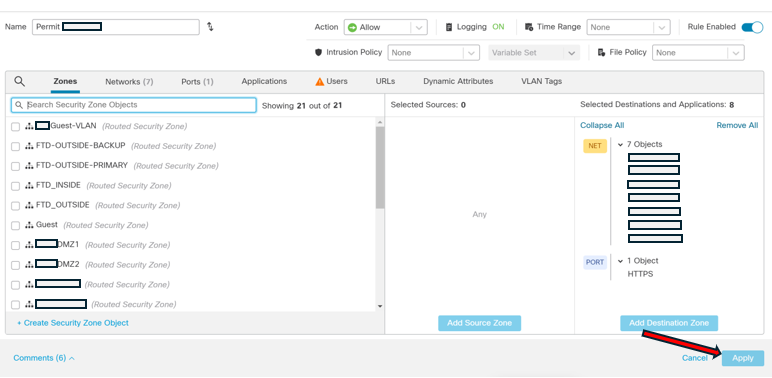772x378 pixels.
Task: Switch to the Networks (7) tab
Action: click(x=129, y=82)
